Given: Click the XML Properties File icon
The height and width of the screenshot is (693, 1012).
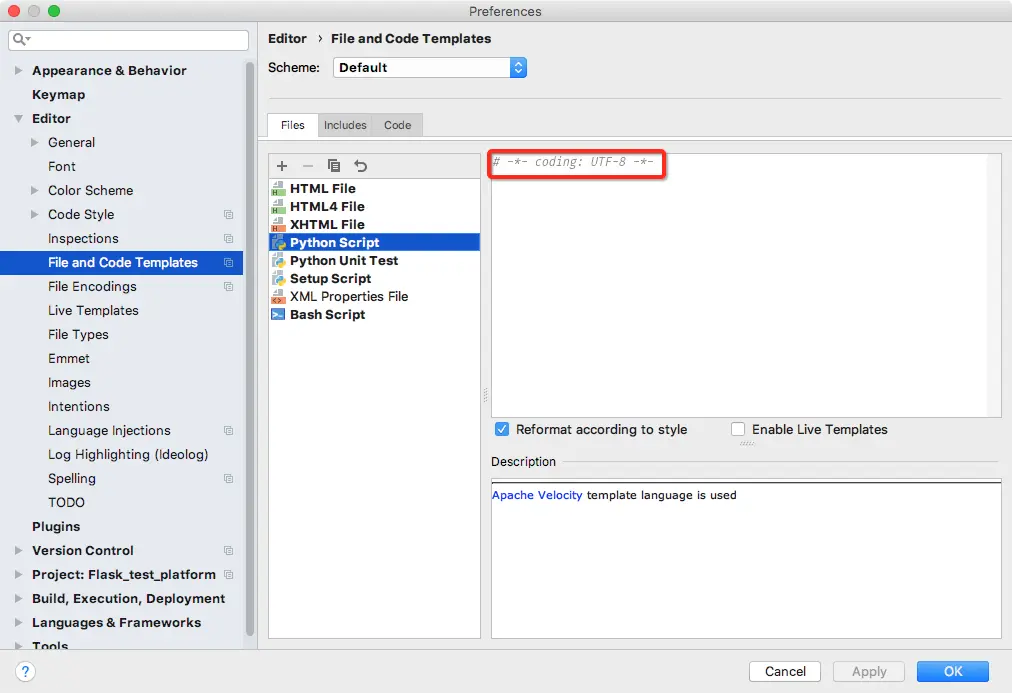Looking at the screenshot, I should (x=278, y=297).
